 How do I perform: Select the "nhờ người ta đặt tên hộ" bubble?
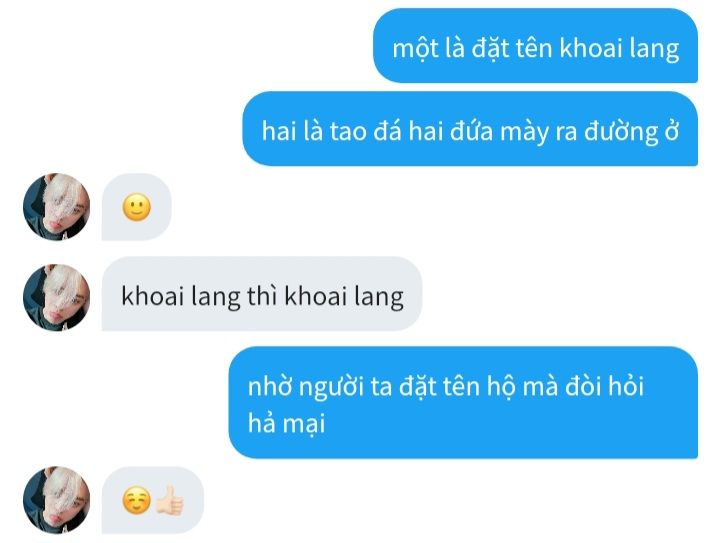(463, 403)
